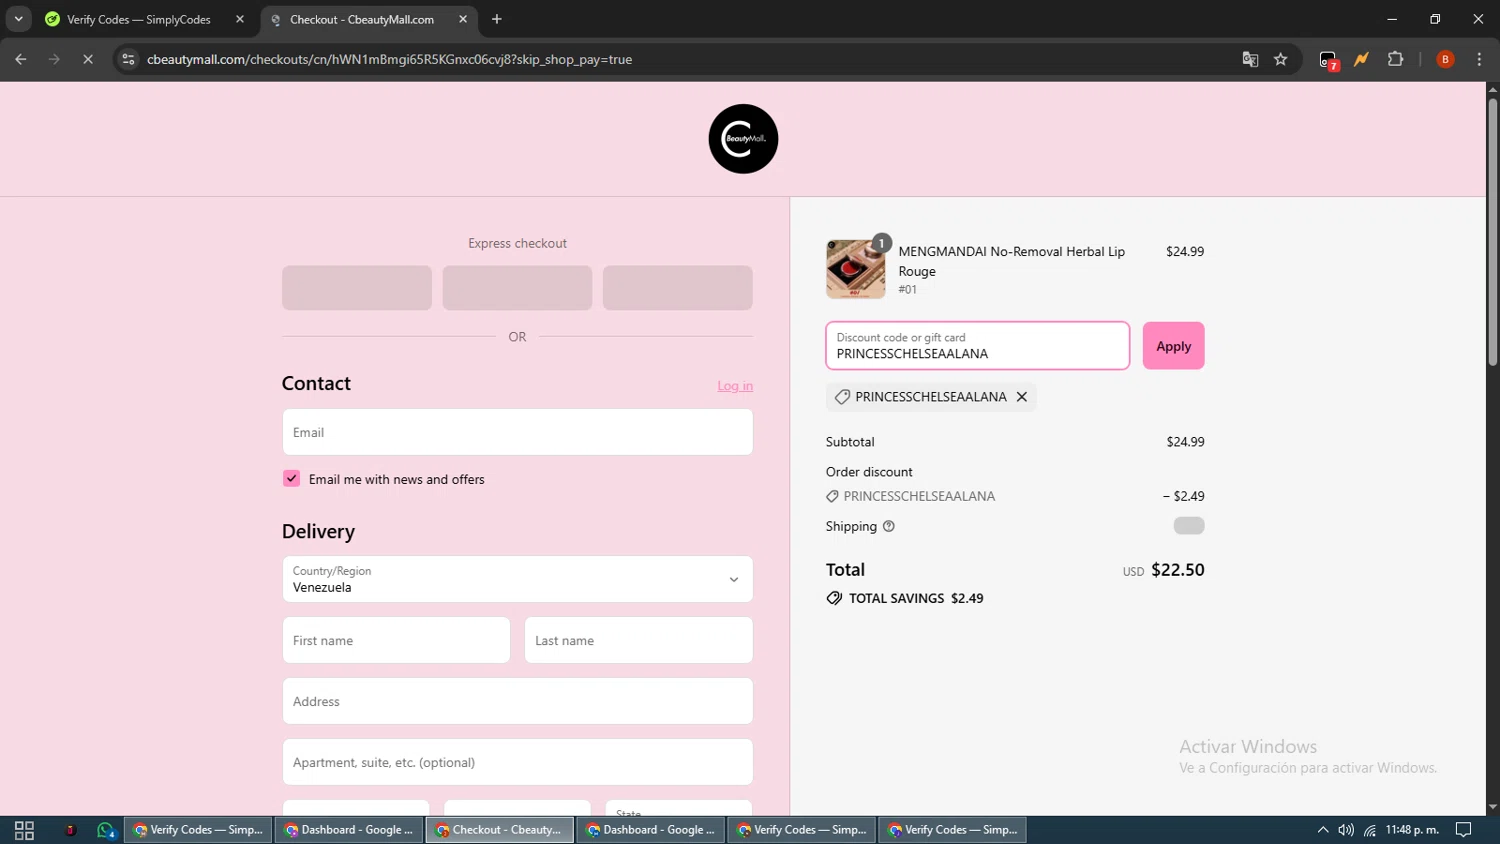Click the First name field
The width and height of the screenshot is (1500, 844).
click(396, 640)
